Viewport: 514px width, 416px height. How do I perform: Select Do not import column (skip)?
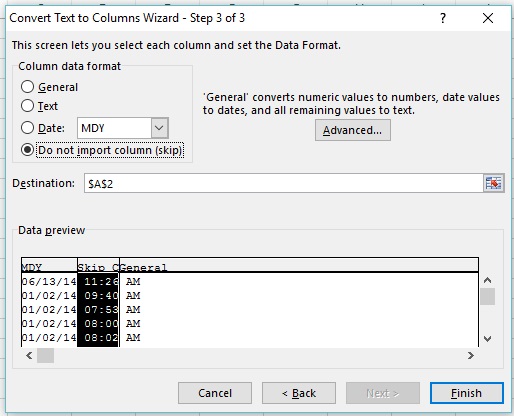[x=27, y=150]
